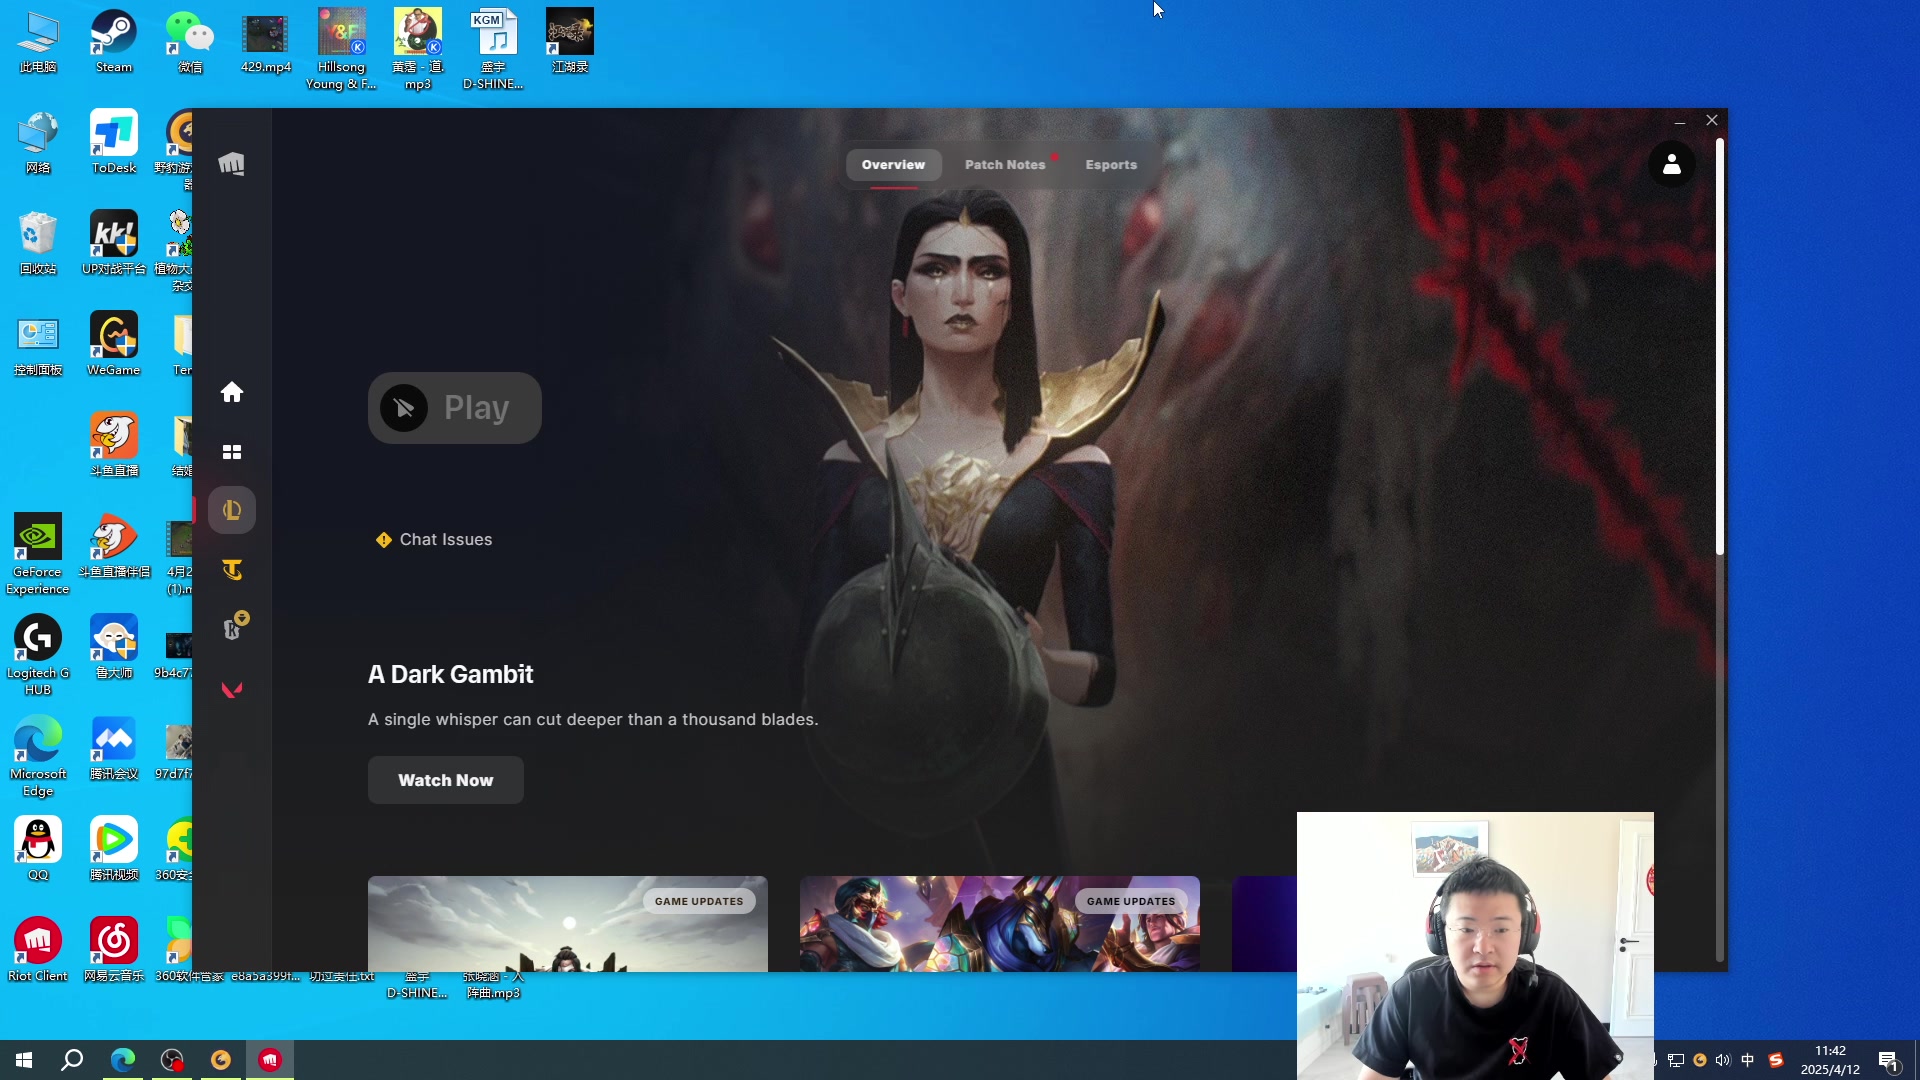This screenshot has height=1080, width=1920.
Task: Minimize the Riot Client window
Action: coord(1680,121)
